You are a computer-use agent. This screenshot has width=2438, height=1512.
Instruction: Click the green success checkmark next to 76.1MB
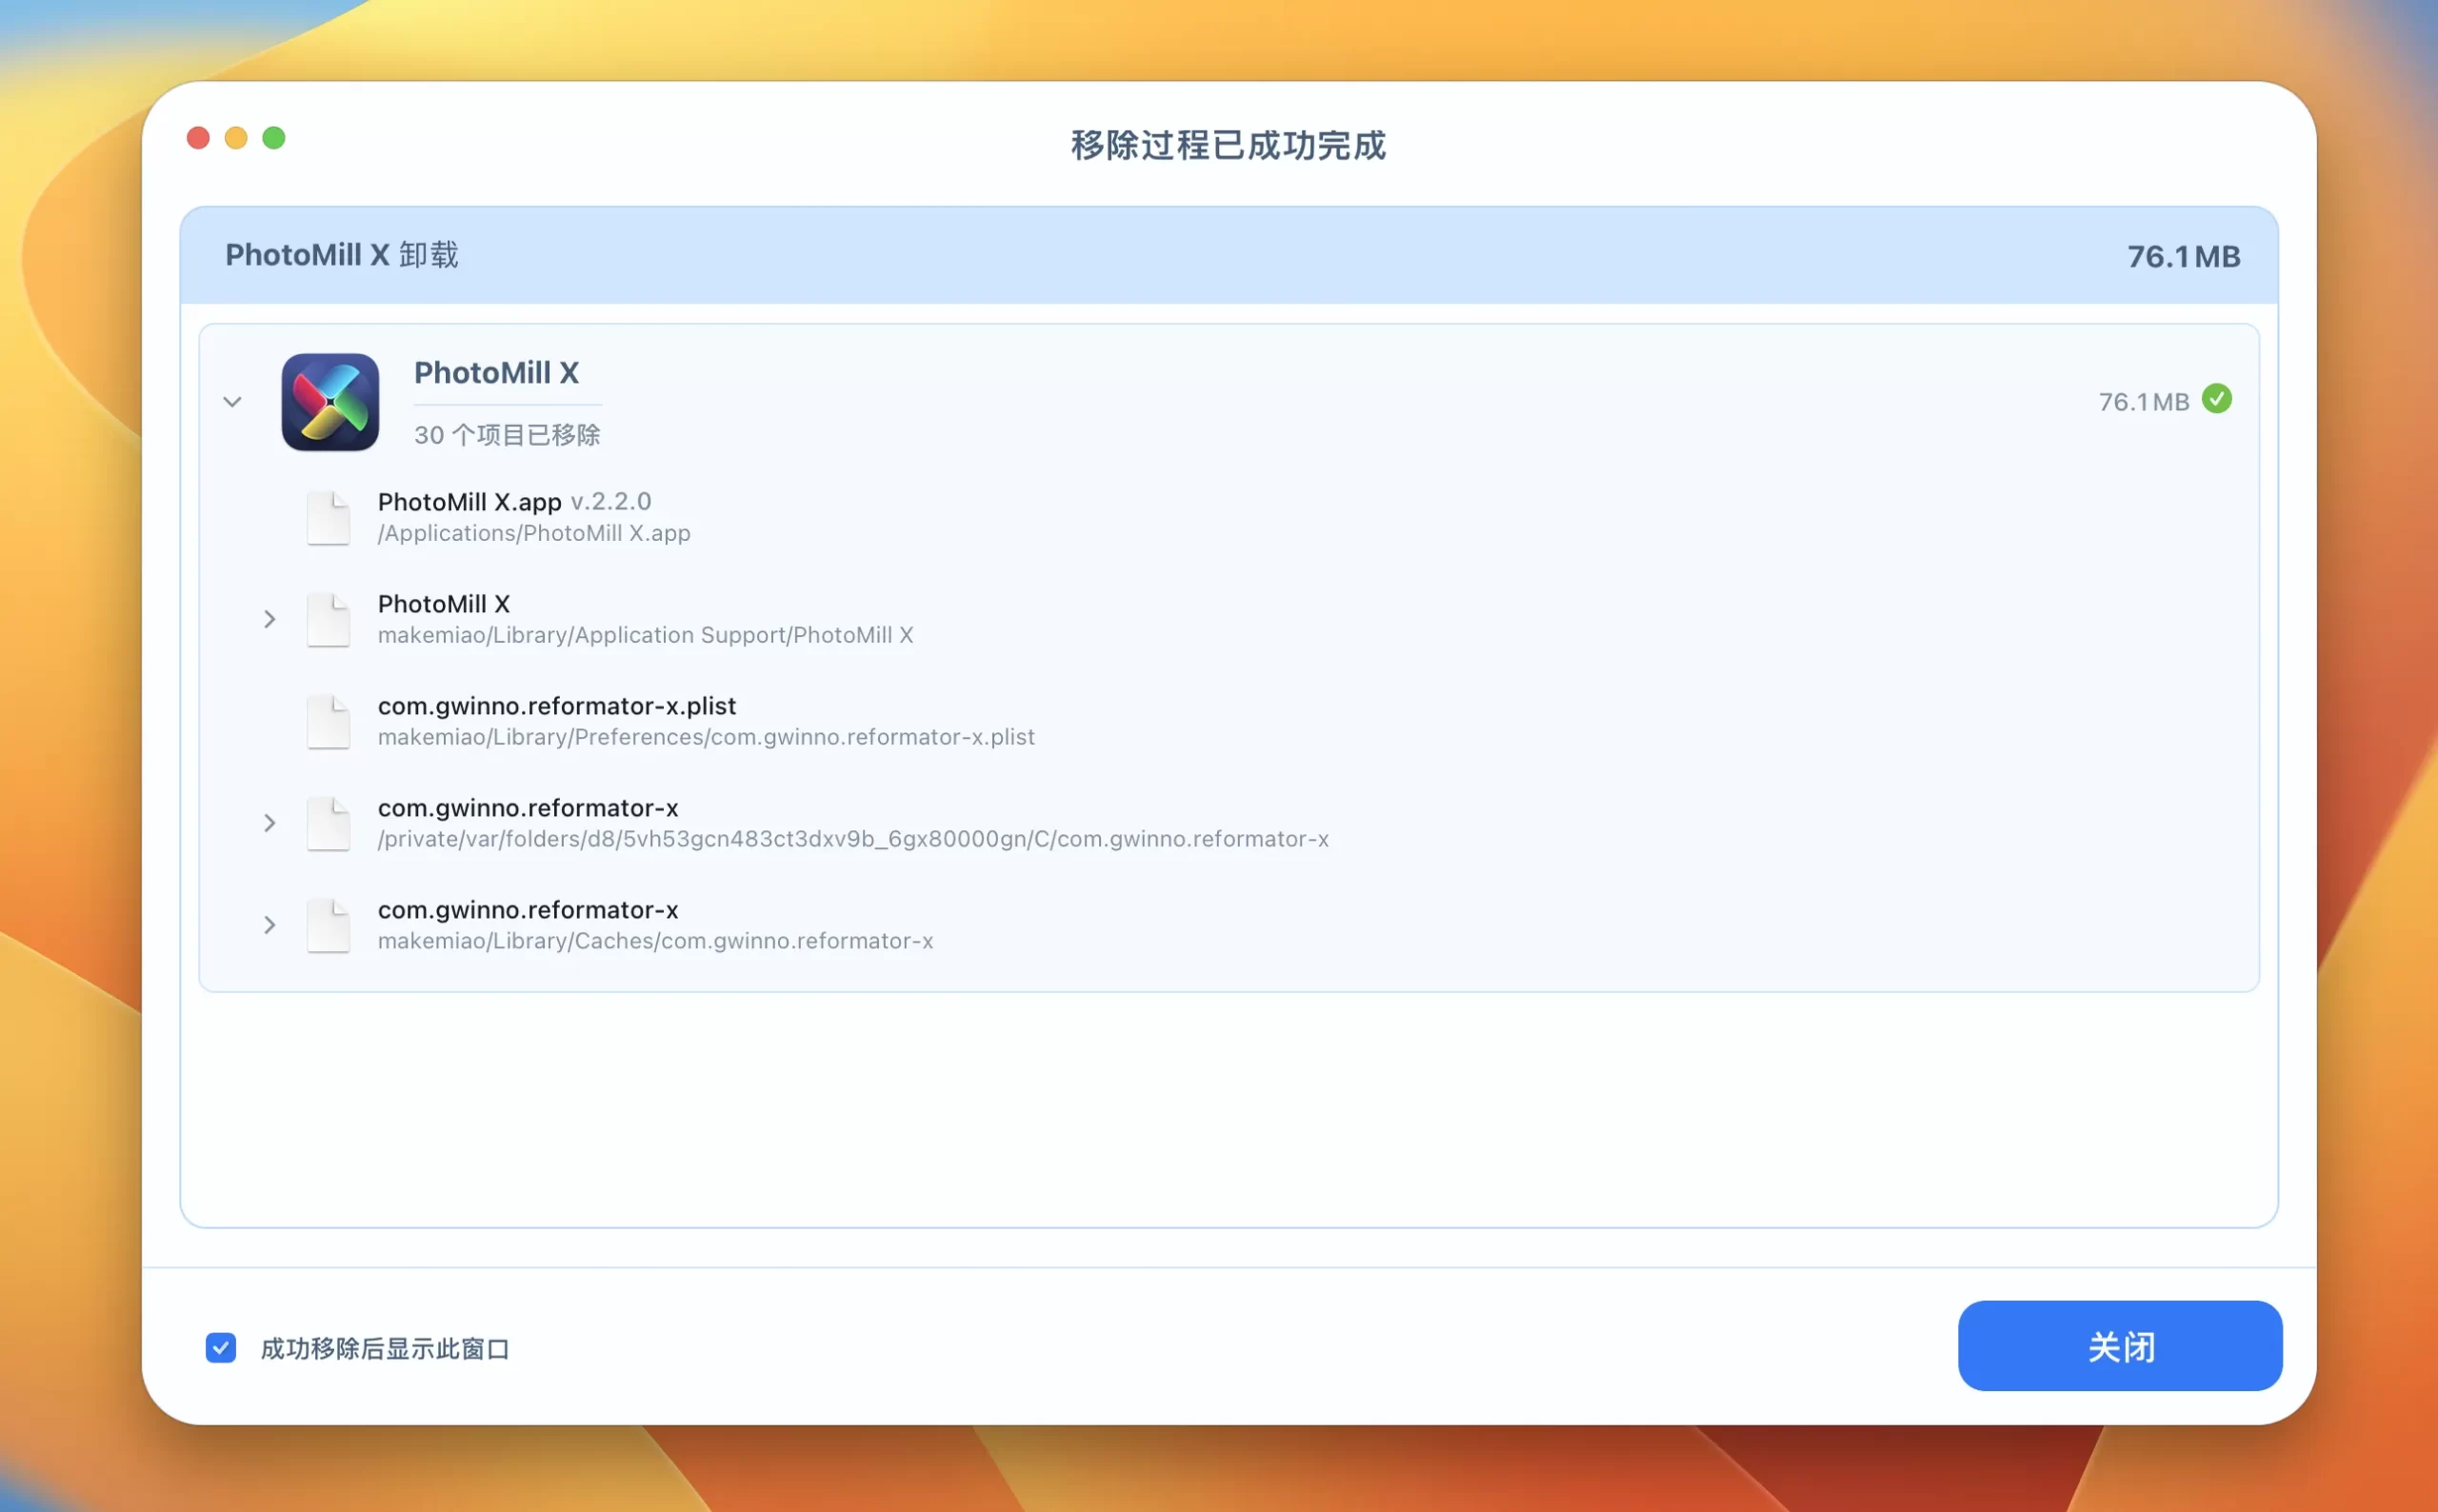[2218, 400]
